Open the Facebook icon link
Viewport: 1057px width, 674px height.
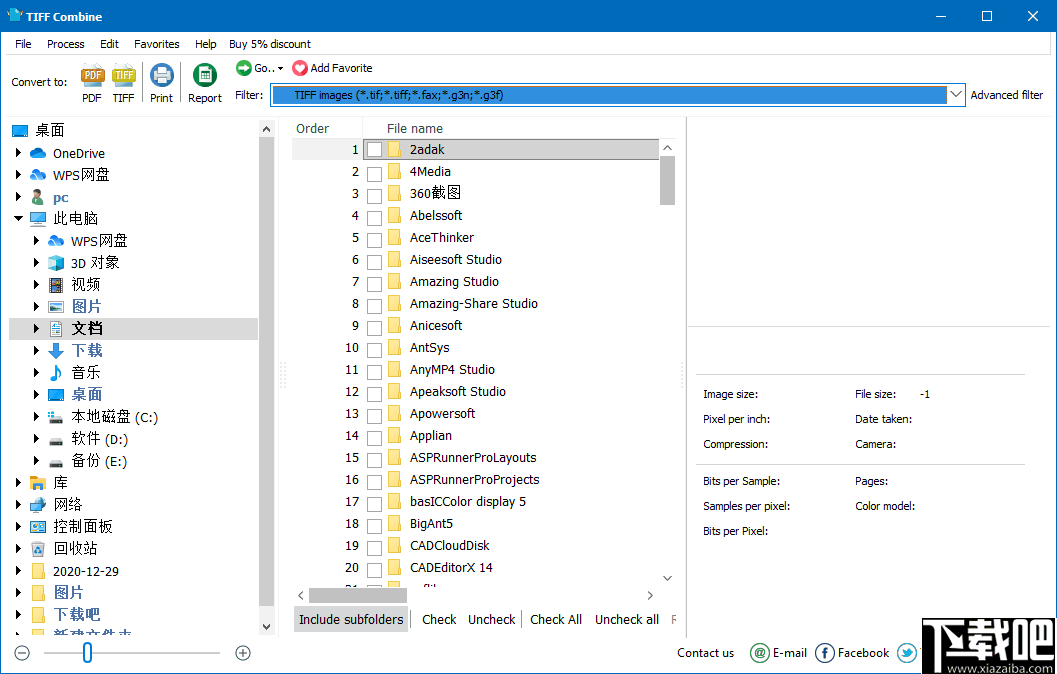[824, 652]
